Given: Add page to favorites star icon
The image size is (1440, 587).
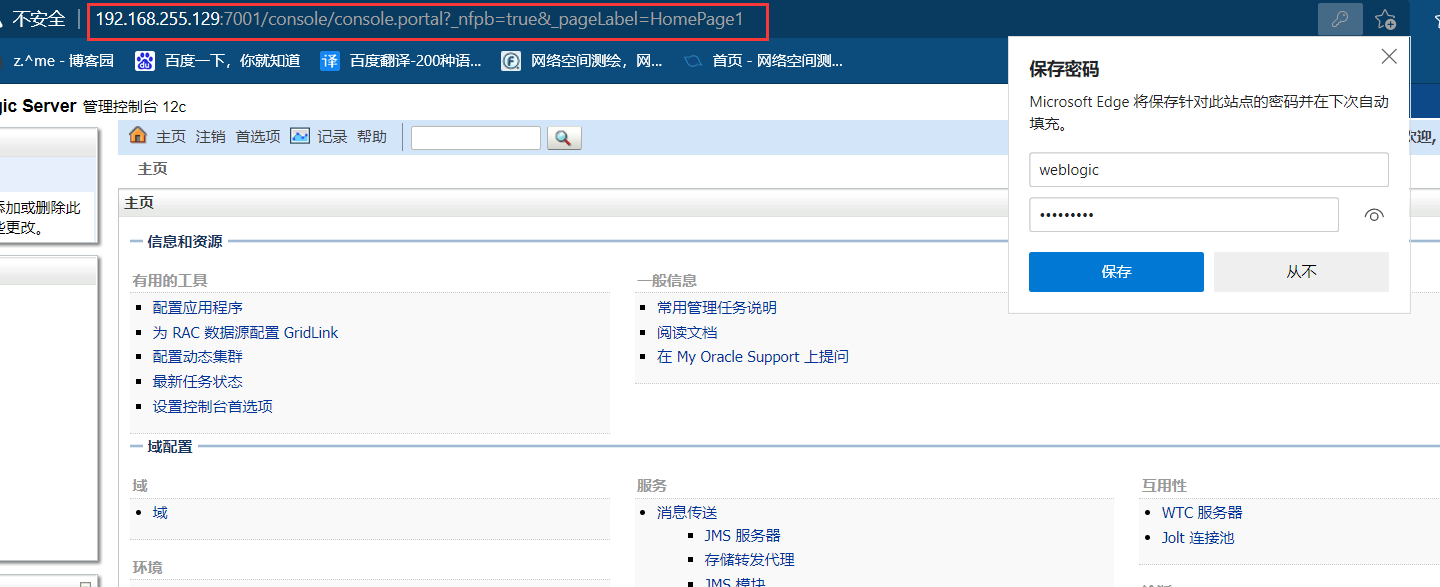Looking at the screenshot, I should (1385, 19).
